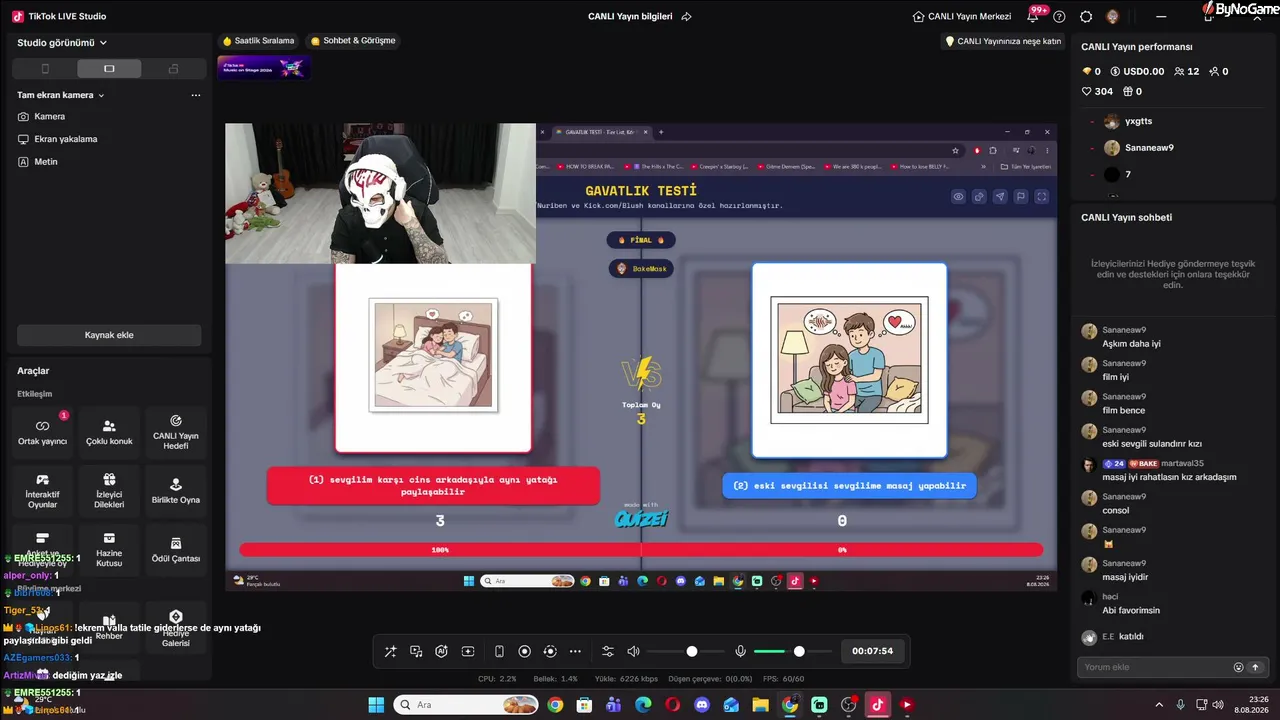Screen dimensions: 1280x720
Task: Select the Metin source
Action: pos(38,161)
